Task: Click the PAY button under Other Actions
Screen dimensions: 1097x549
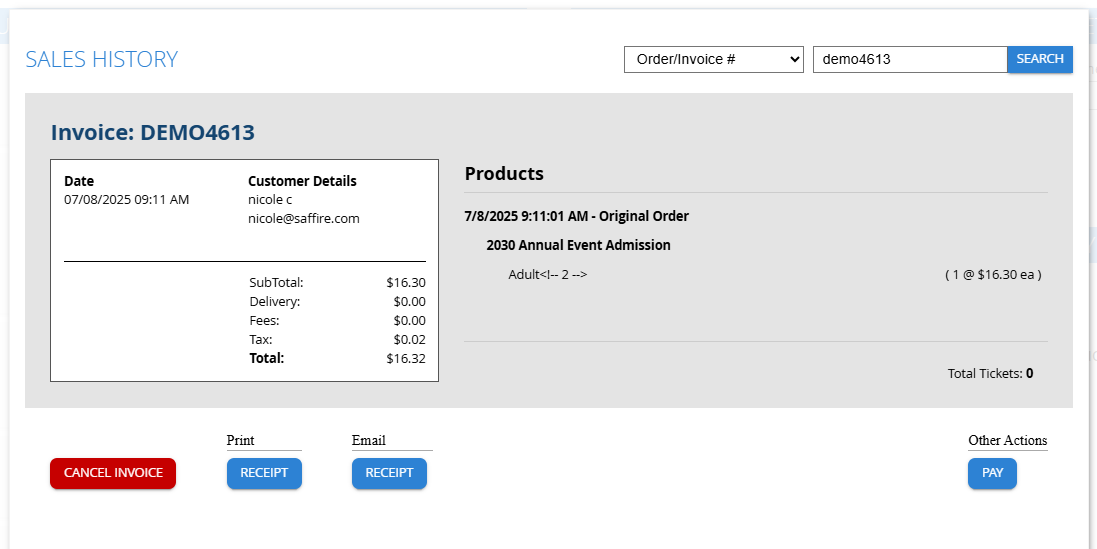Action: (992, 473)
